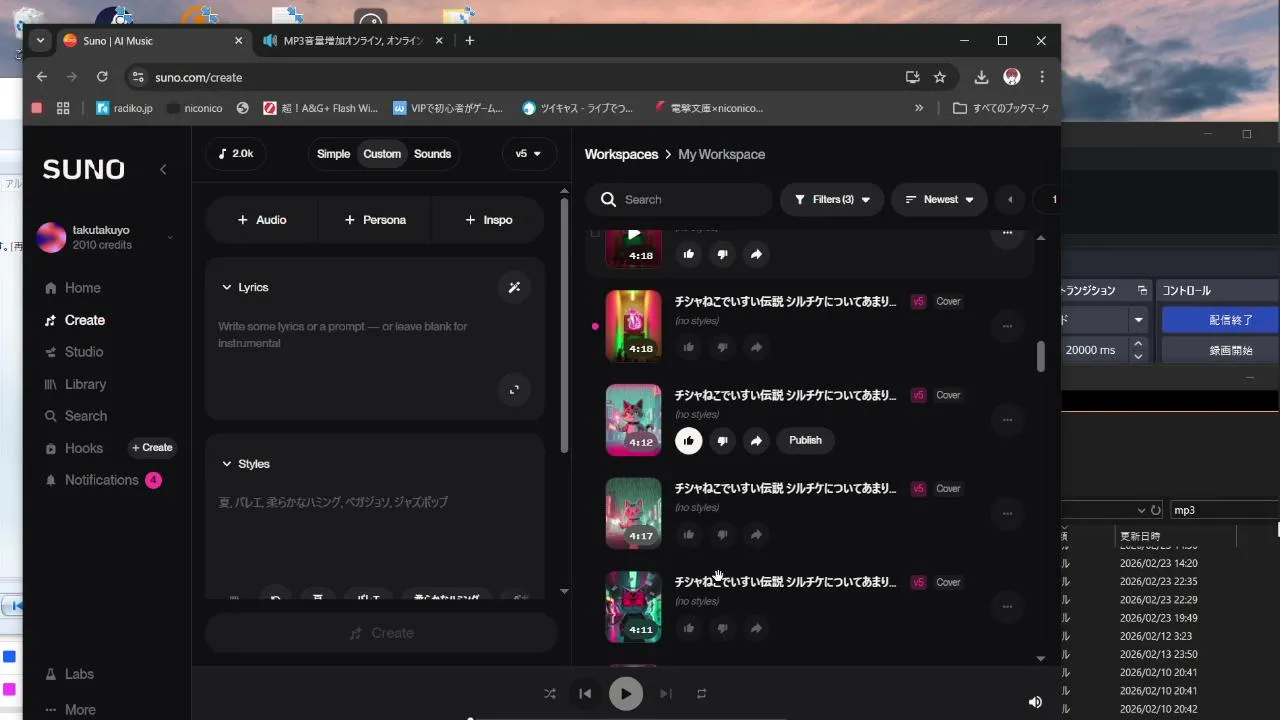Like the song with the 4:12 thumbnail
The height and width of the screenshot is (720, 1280).
pos(688,440)
